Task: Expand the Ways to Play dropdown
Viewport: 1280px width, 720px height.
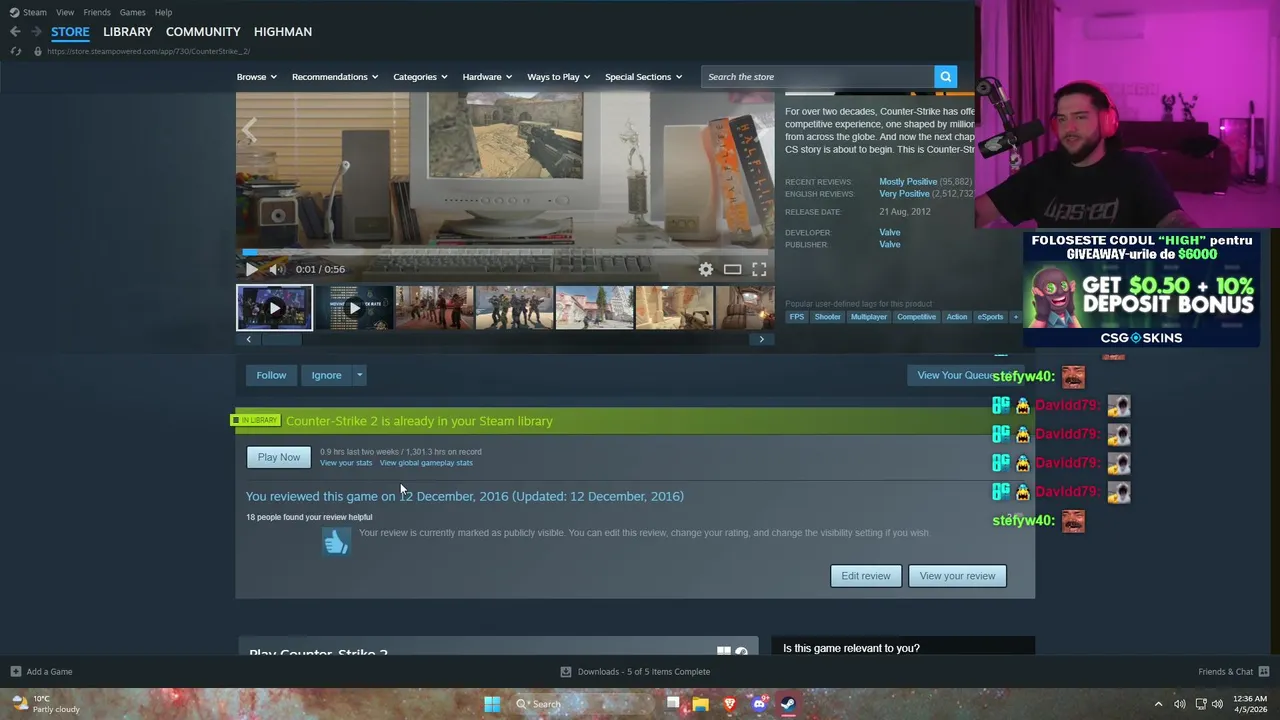Action: [x=559, y=77]
